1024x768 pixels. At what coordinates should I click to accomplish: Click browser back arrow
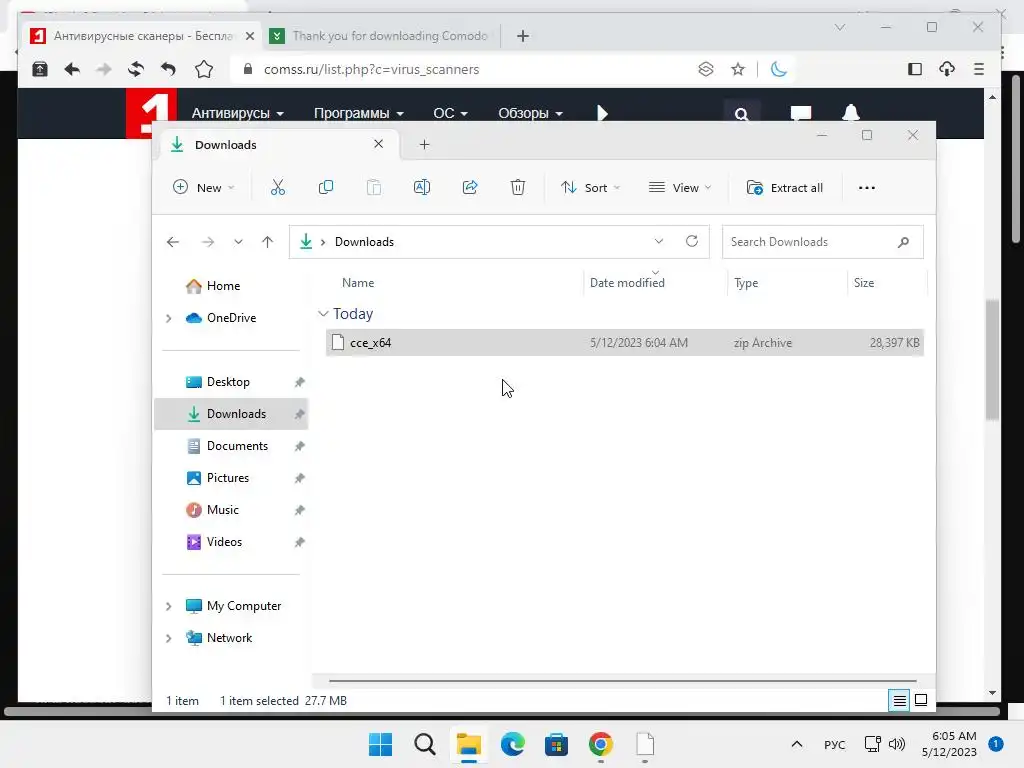[72, 69]
